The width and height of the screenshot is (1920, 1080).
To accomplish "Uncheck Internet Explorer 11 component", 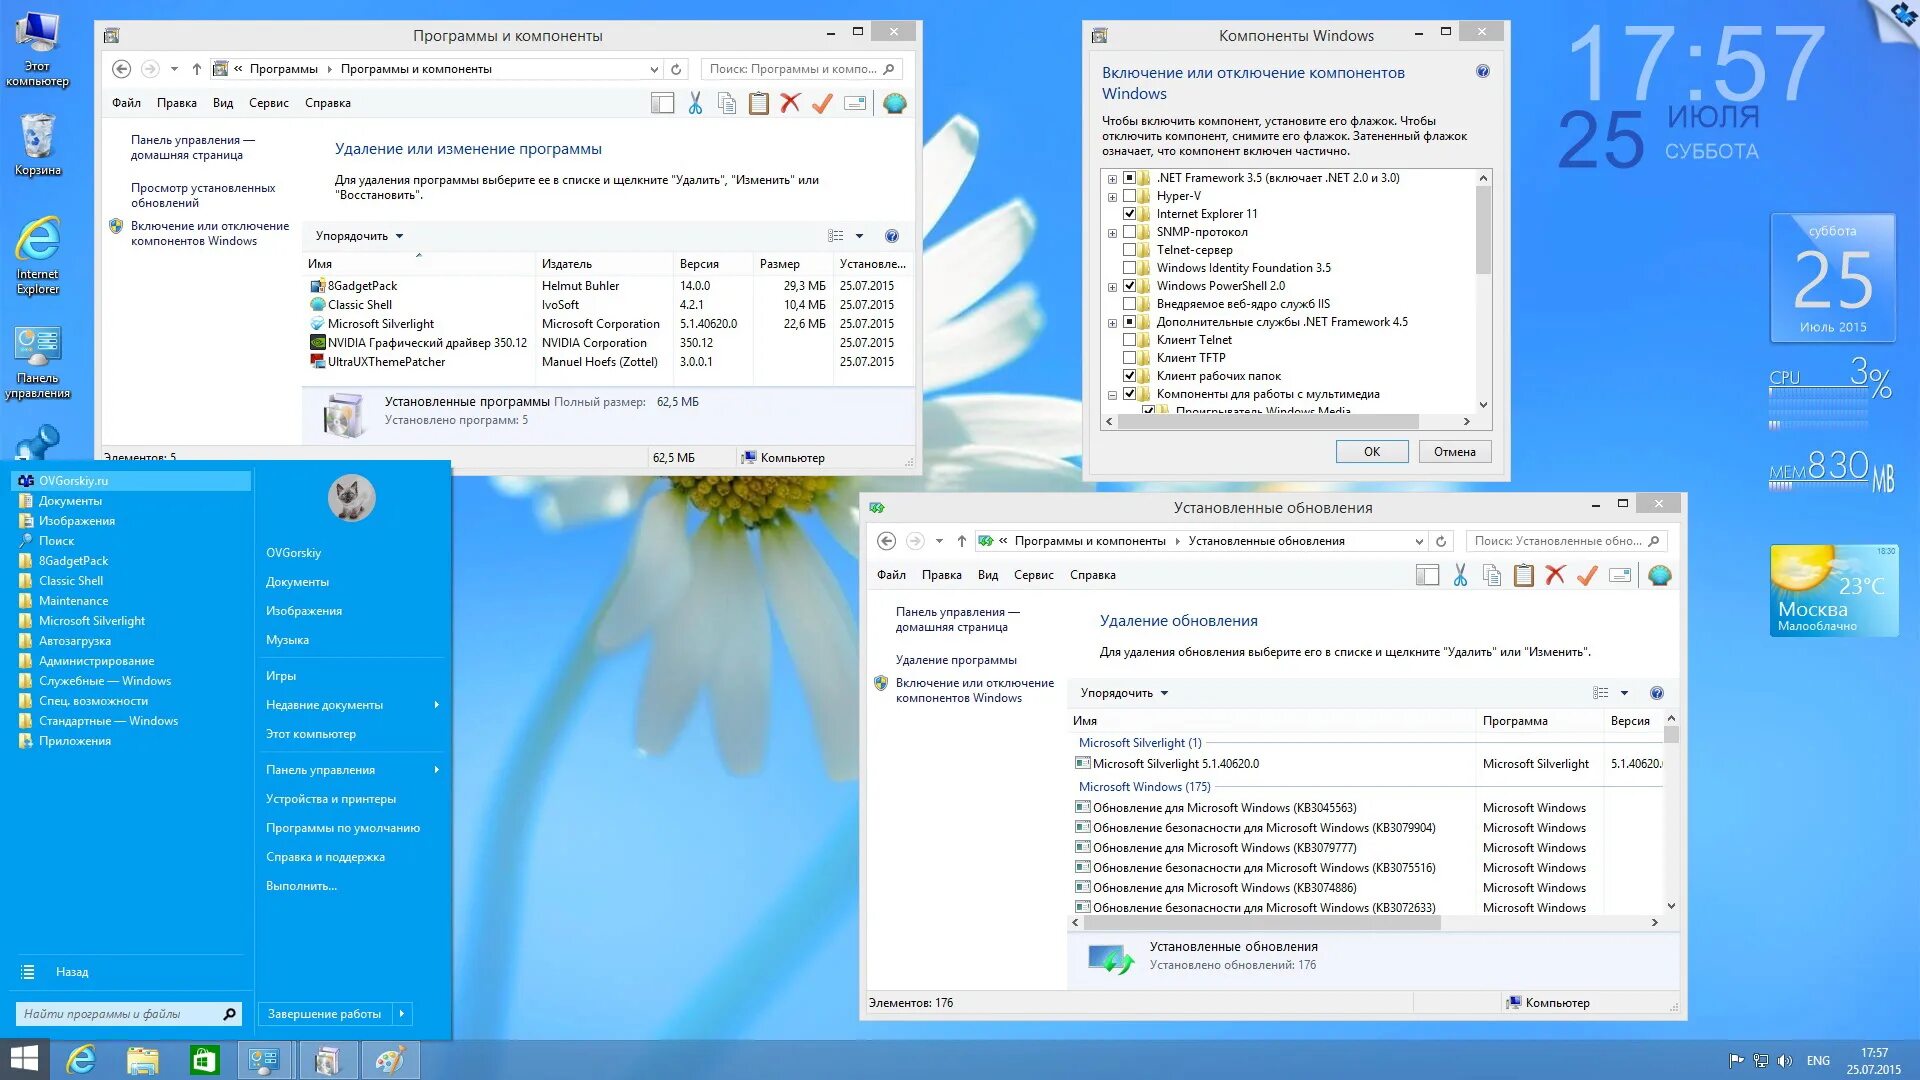I will click(1129, 214).
